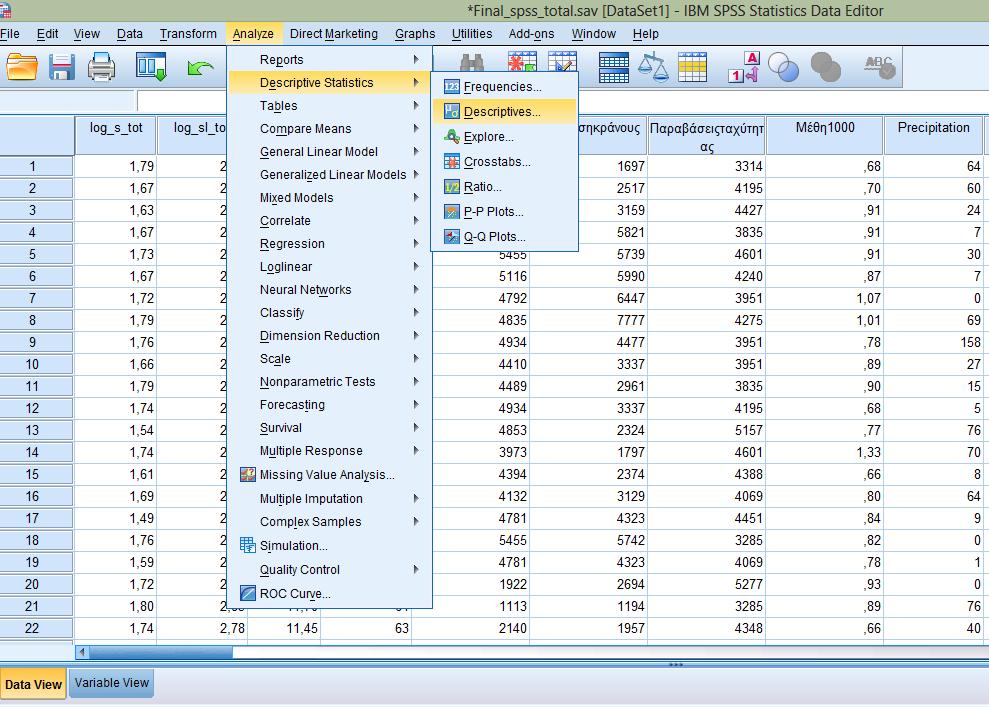The image size is (989, 707).
Task: Click the Missing Value Analysis entry
Action: 330,474
